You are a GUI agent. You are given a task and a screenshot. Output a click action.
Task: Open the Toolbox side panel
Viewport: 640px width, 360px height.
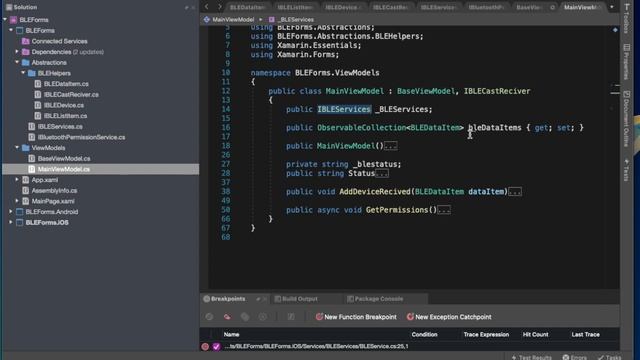pos(627,18)
